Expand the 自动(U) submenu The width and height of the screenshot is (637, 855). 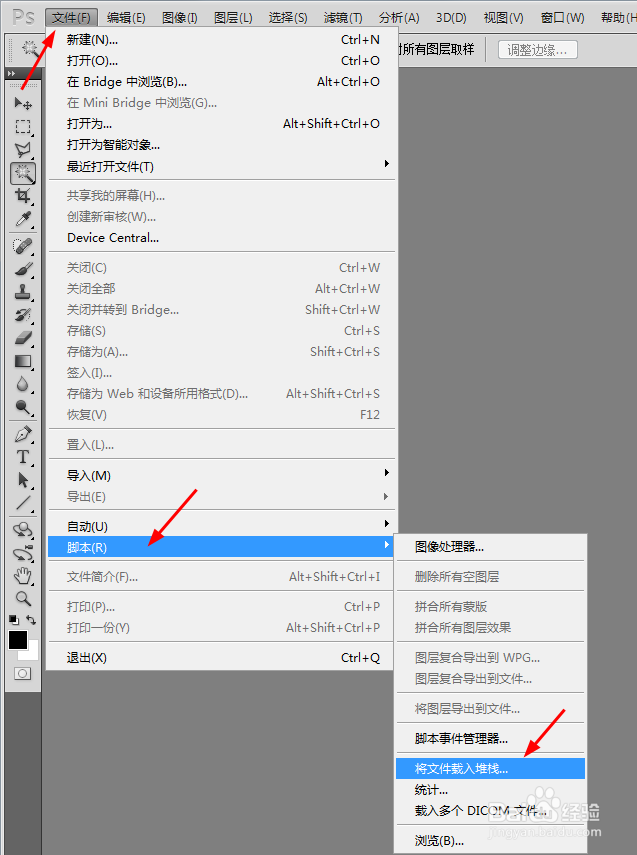coord(221,526)
